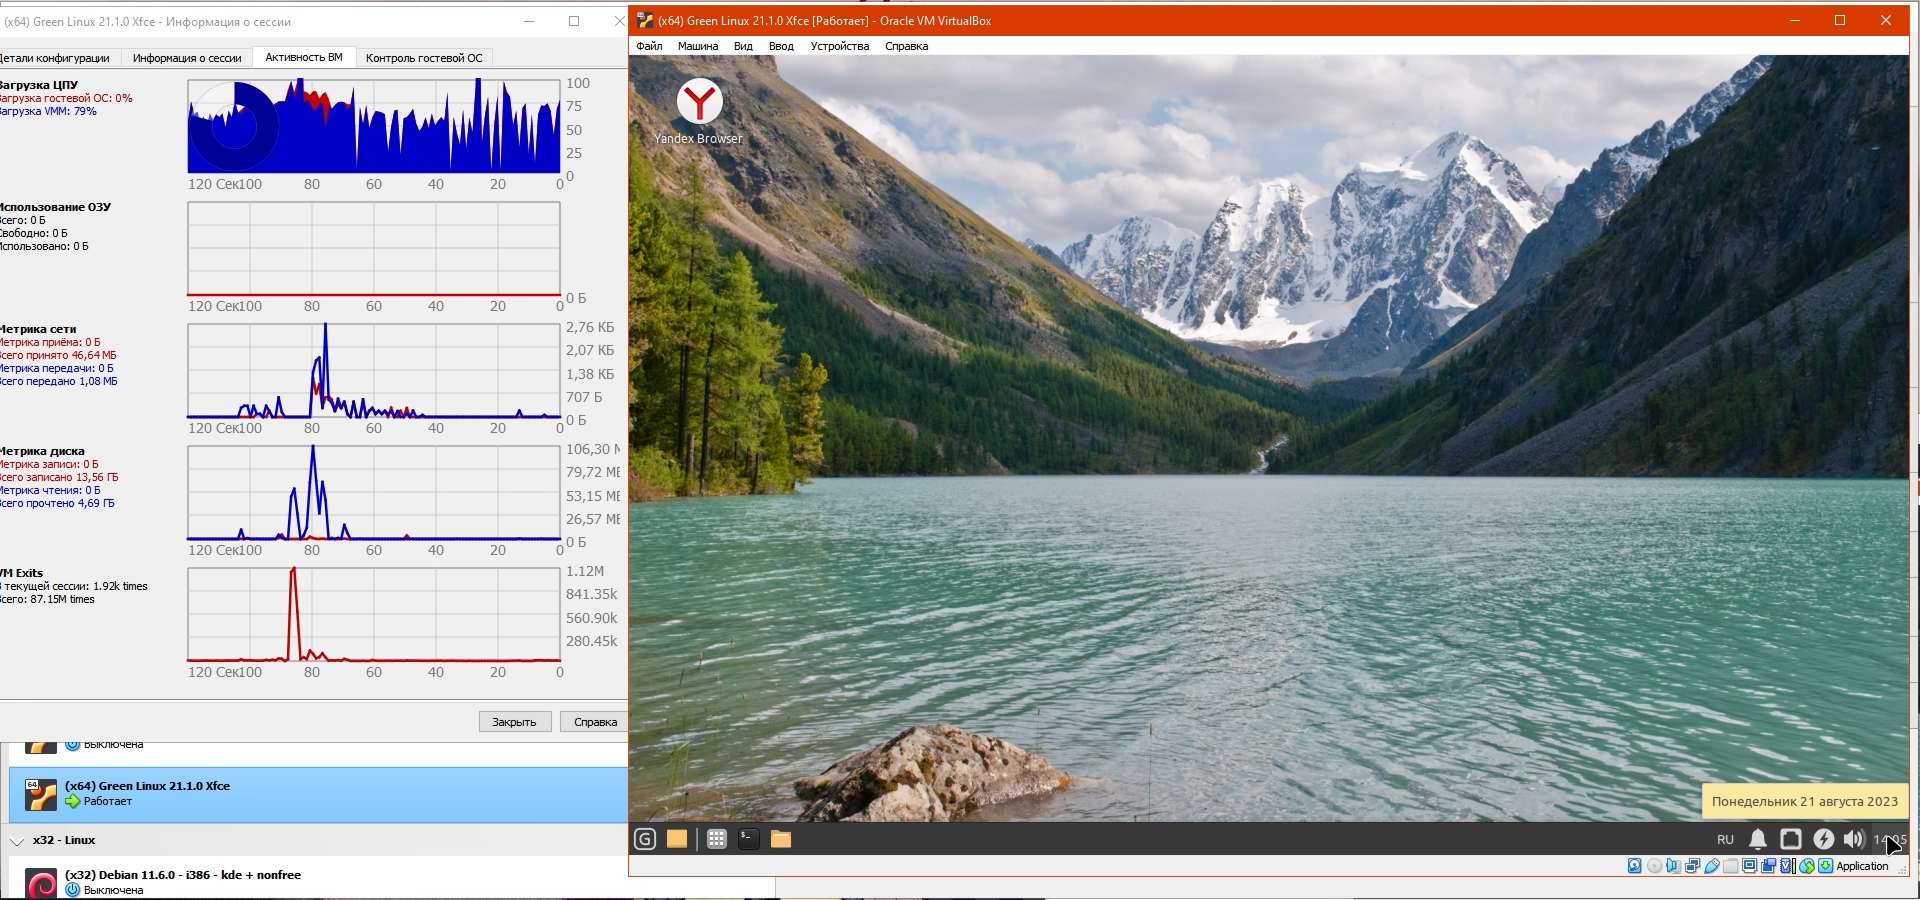Click the Справка button in session info dialog
The width and height of the screenshot is (1920, 900).
(x=595, y=722)
